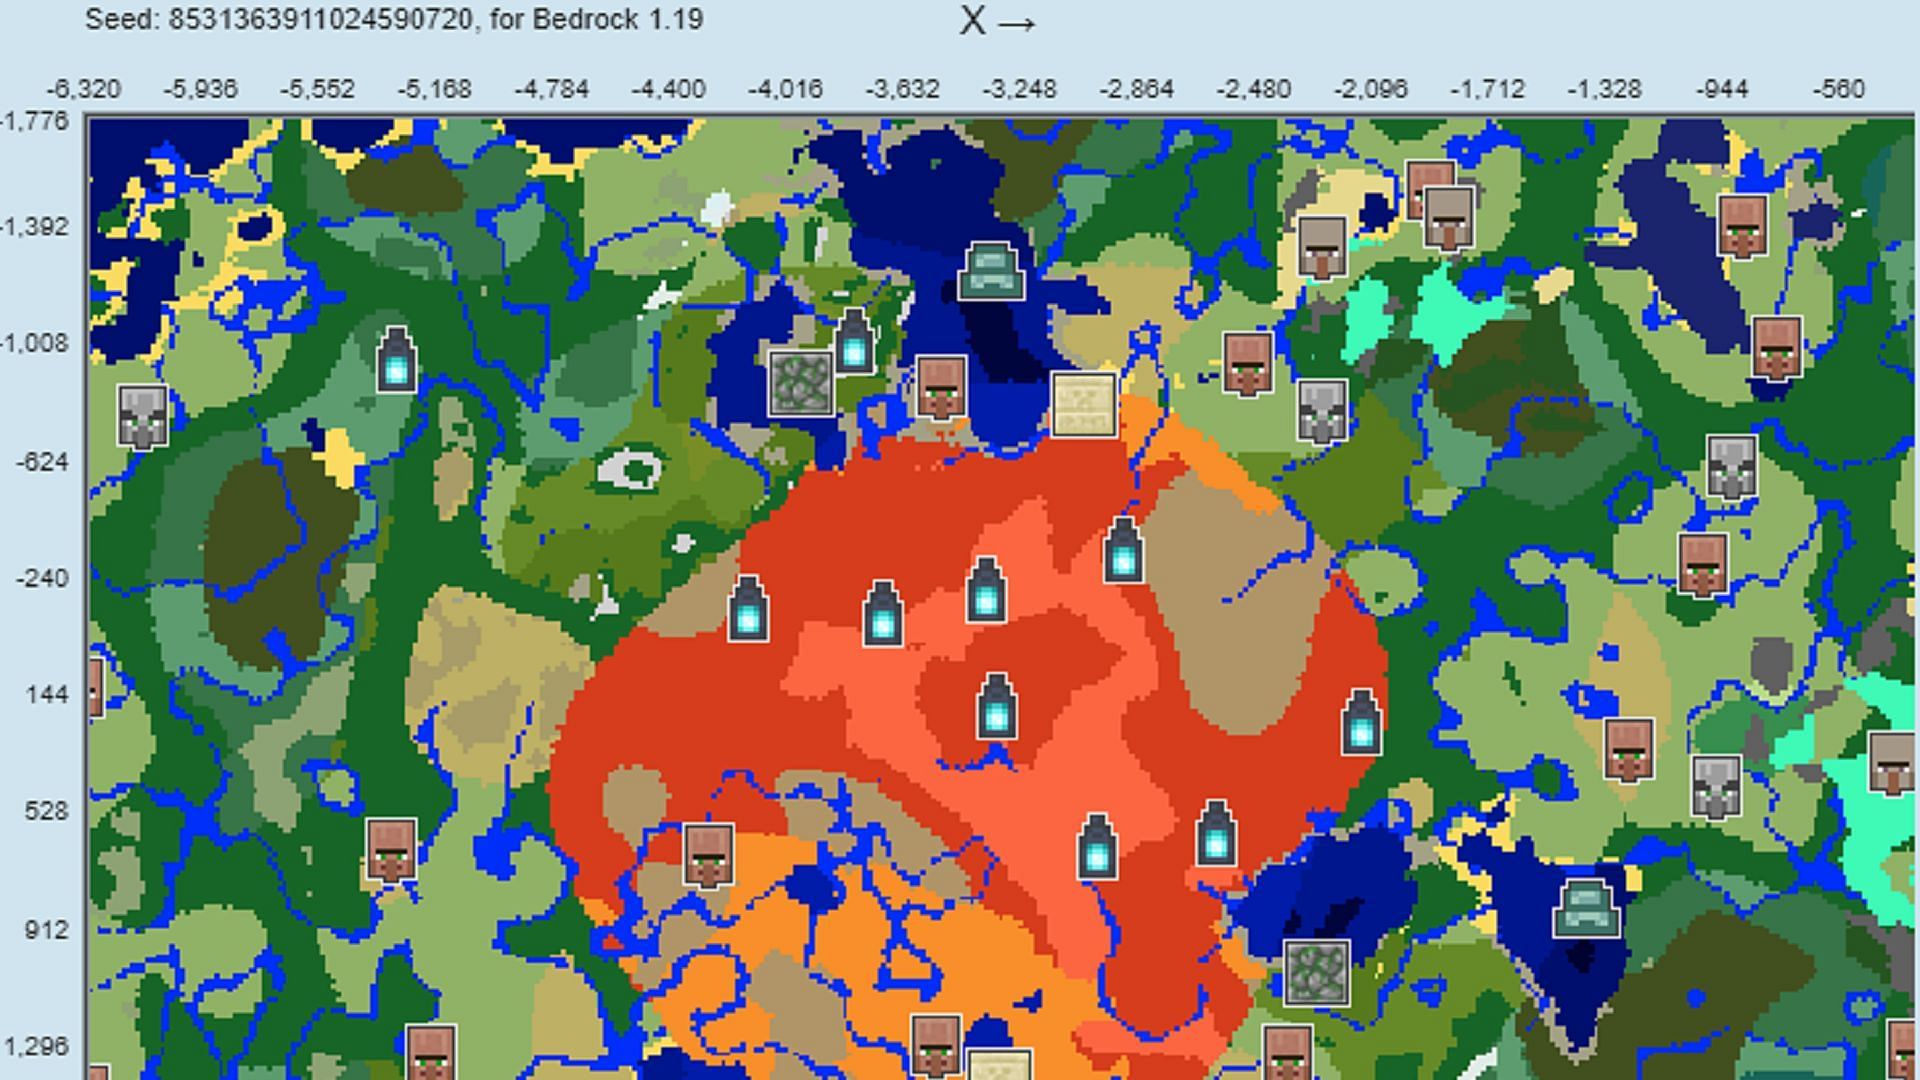This screenshot has width=1920, height=1080.
Task: Click the -240 Z-axis label
Action: pos(42,578)
